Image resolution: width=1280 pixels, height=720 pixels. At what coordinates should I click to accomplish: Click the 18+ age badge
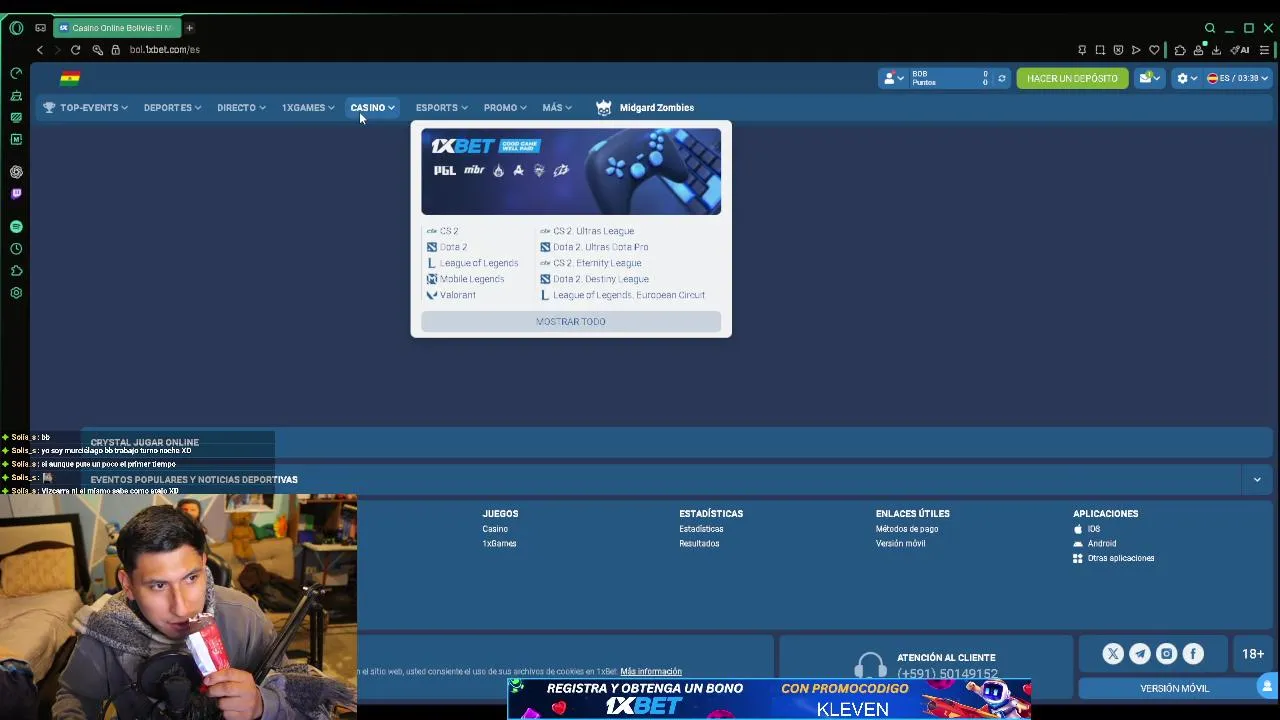[1253, 654]
